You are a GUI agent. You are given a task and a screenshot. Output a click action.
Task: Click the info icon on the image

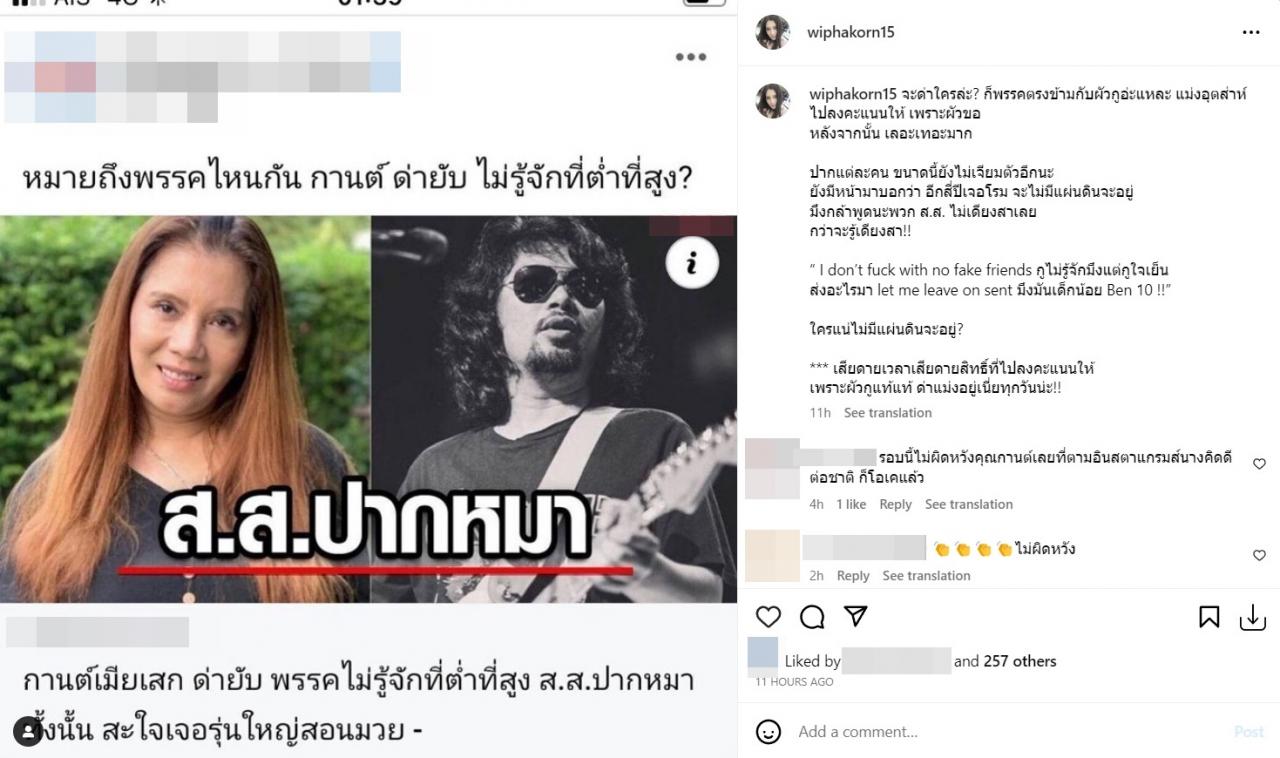coord(692,263)
